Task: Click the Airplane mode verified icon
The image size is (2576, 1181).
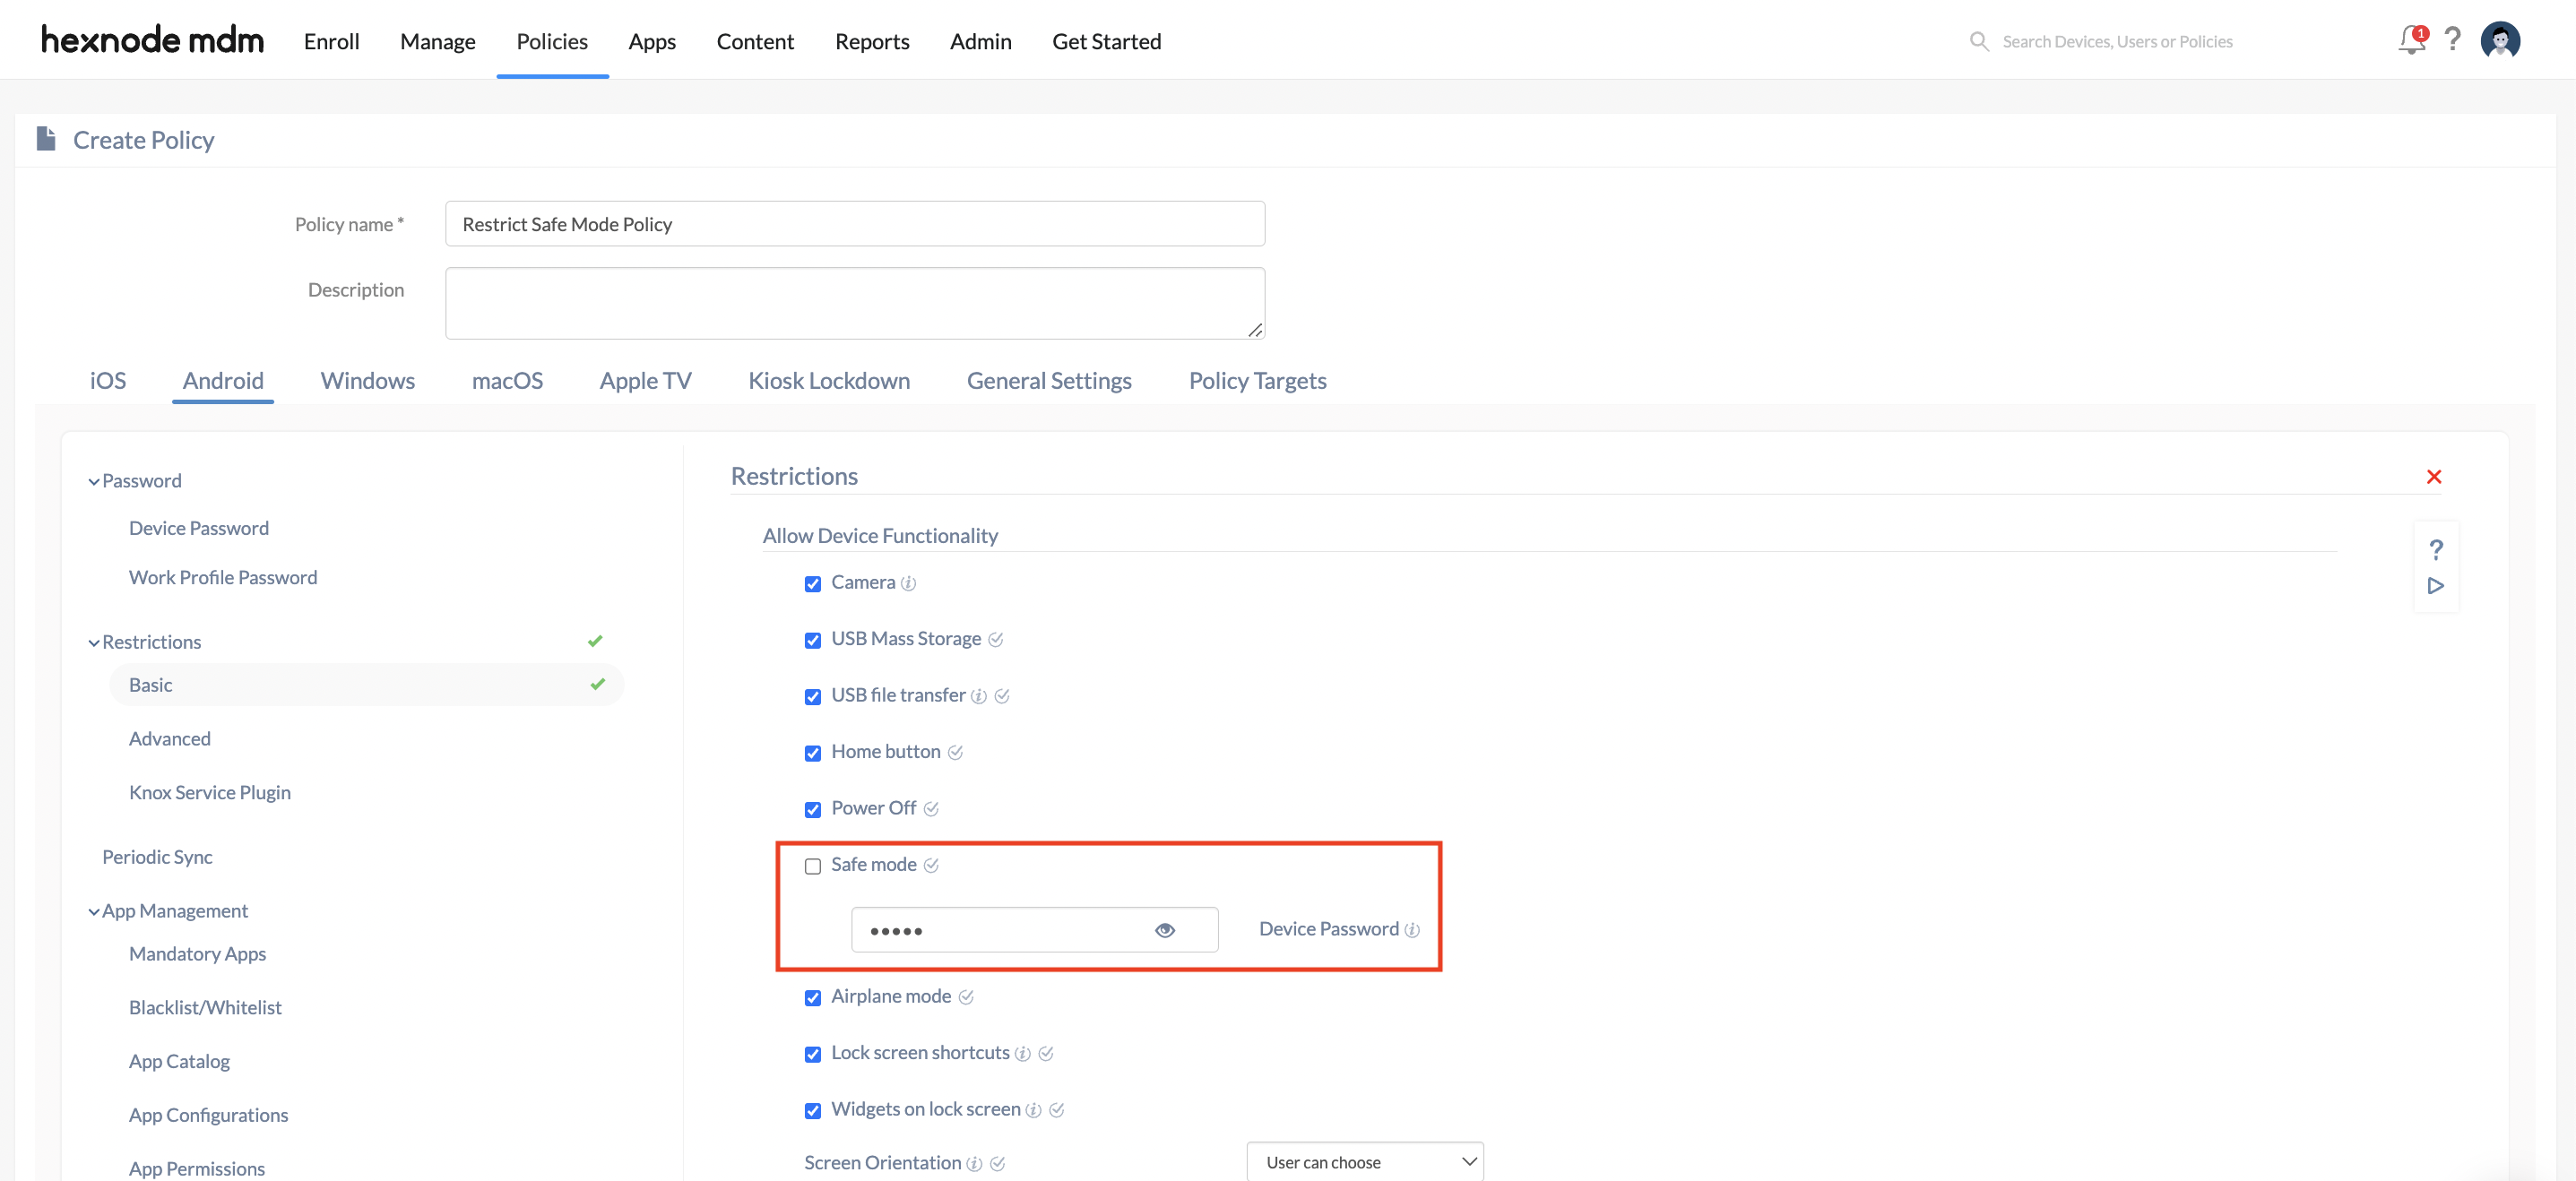Action: click(x=966, y=997)
